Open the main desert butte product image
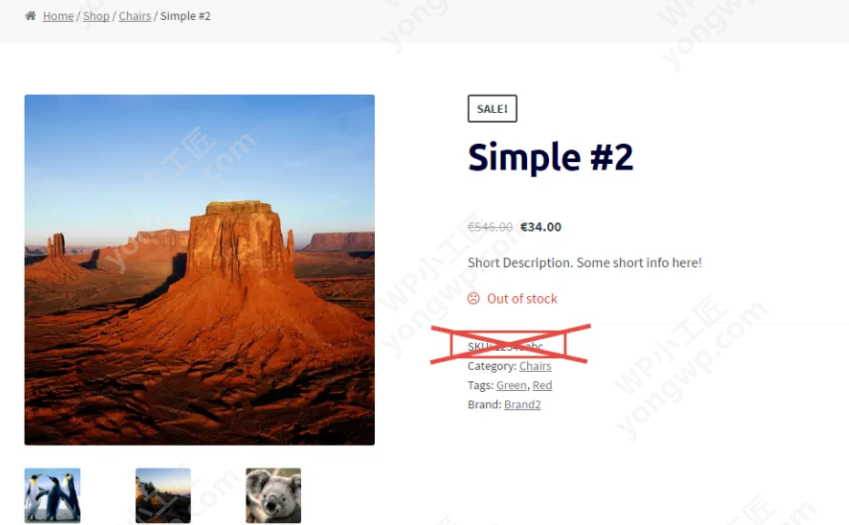This screenshot has height=525, width=849. tap(199, 270)
